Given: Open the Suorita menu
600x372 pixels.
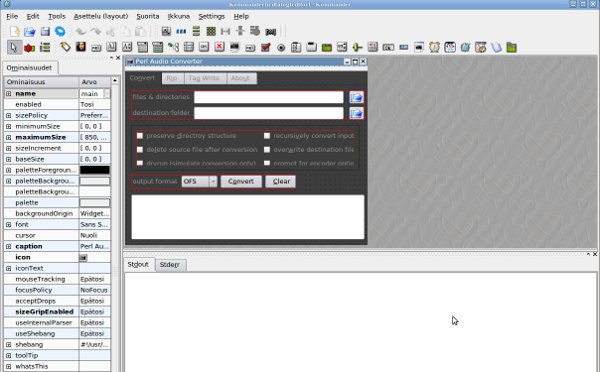Looking at the screenshot, I should pos(148,16).
